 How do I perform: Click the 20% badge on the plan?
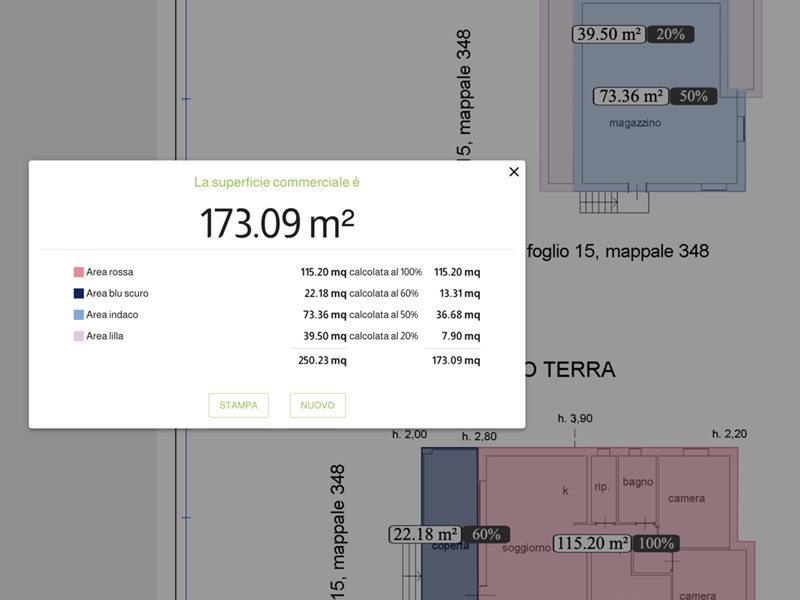(670, 34)
